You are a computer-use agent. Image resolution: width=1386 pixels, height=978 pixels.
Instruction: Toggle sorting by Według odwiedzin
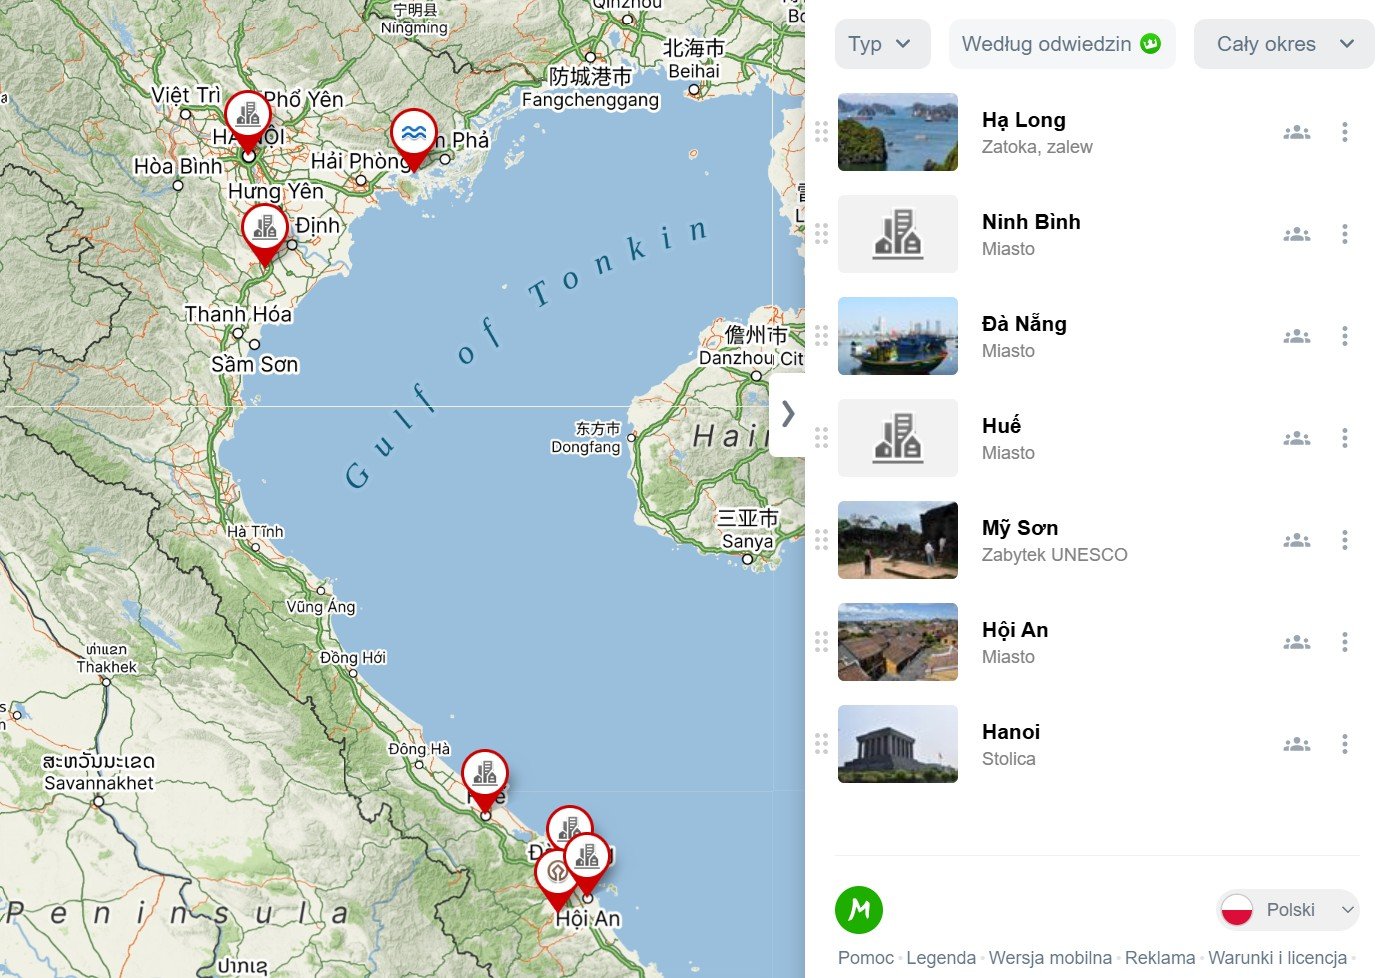coord(1061,44)
